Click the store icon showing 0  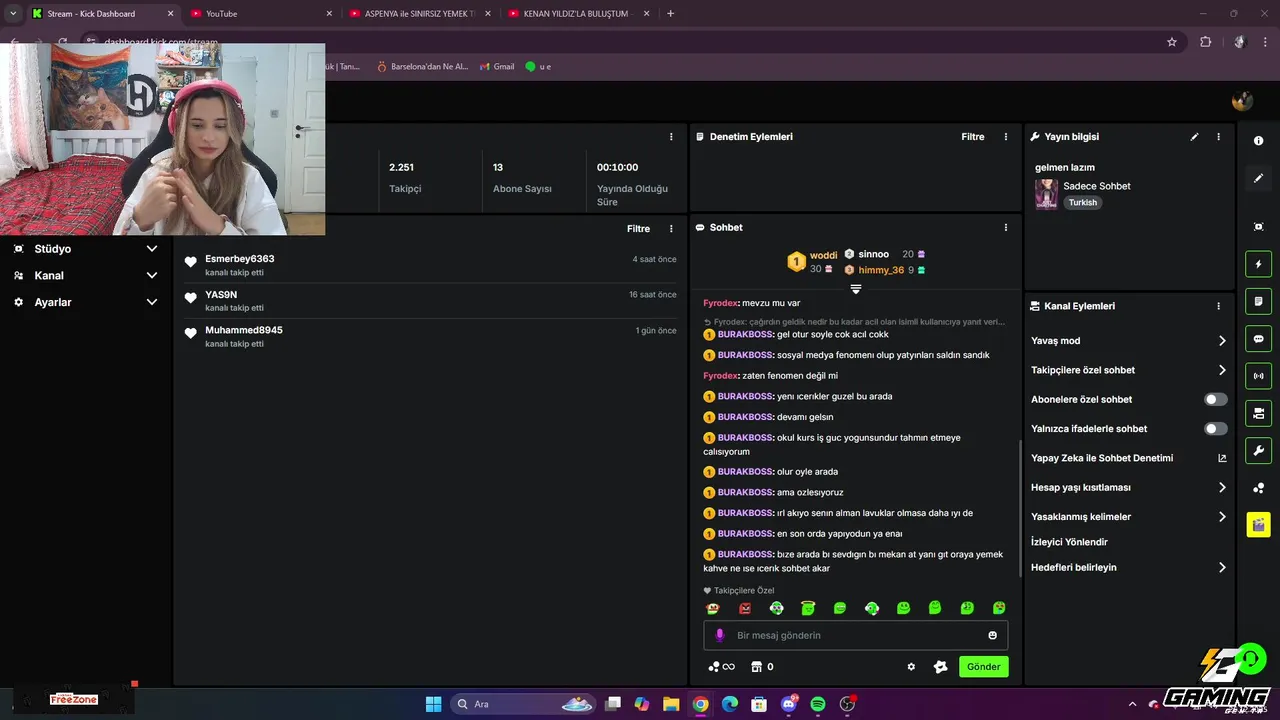point(762,667)
